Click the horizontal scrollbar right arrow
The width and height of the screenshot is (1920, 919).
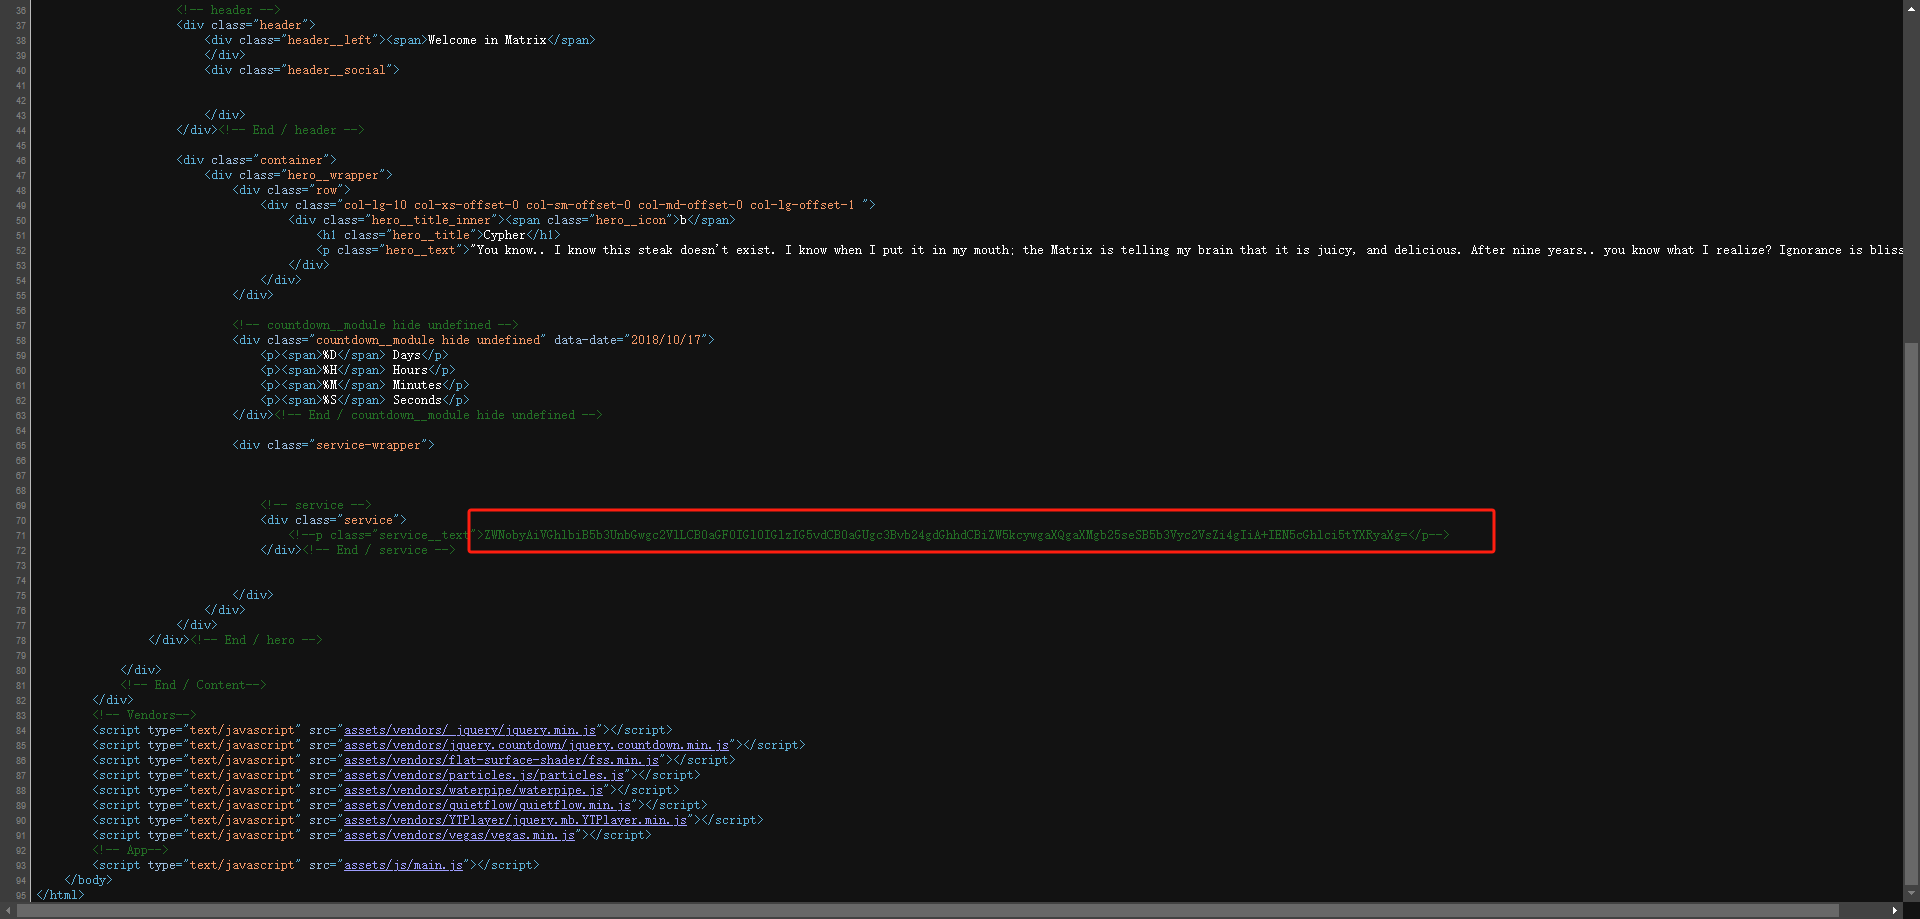[x=1894, y=911]
